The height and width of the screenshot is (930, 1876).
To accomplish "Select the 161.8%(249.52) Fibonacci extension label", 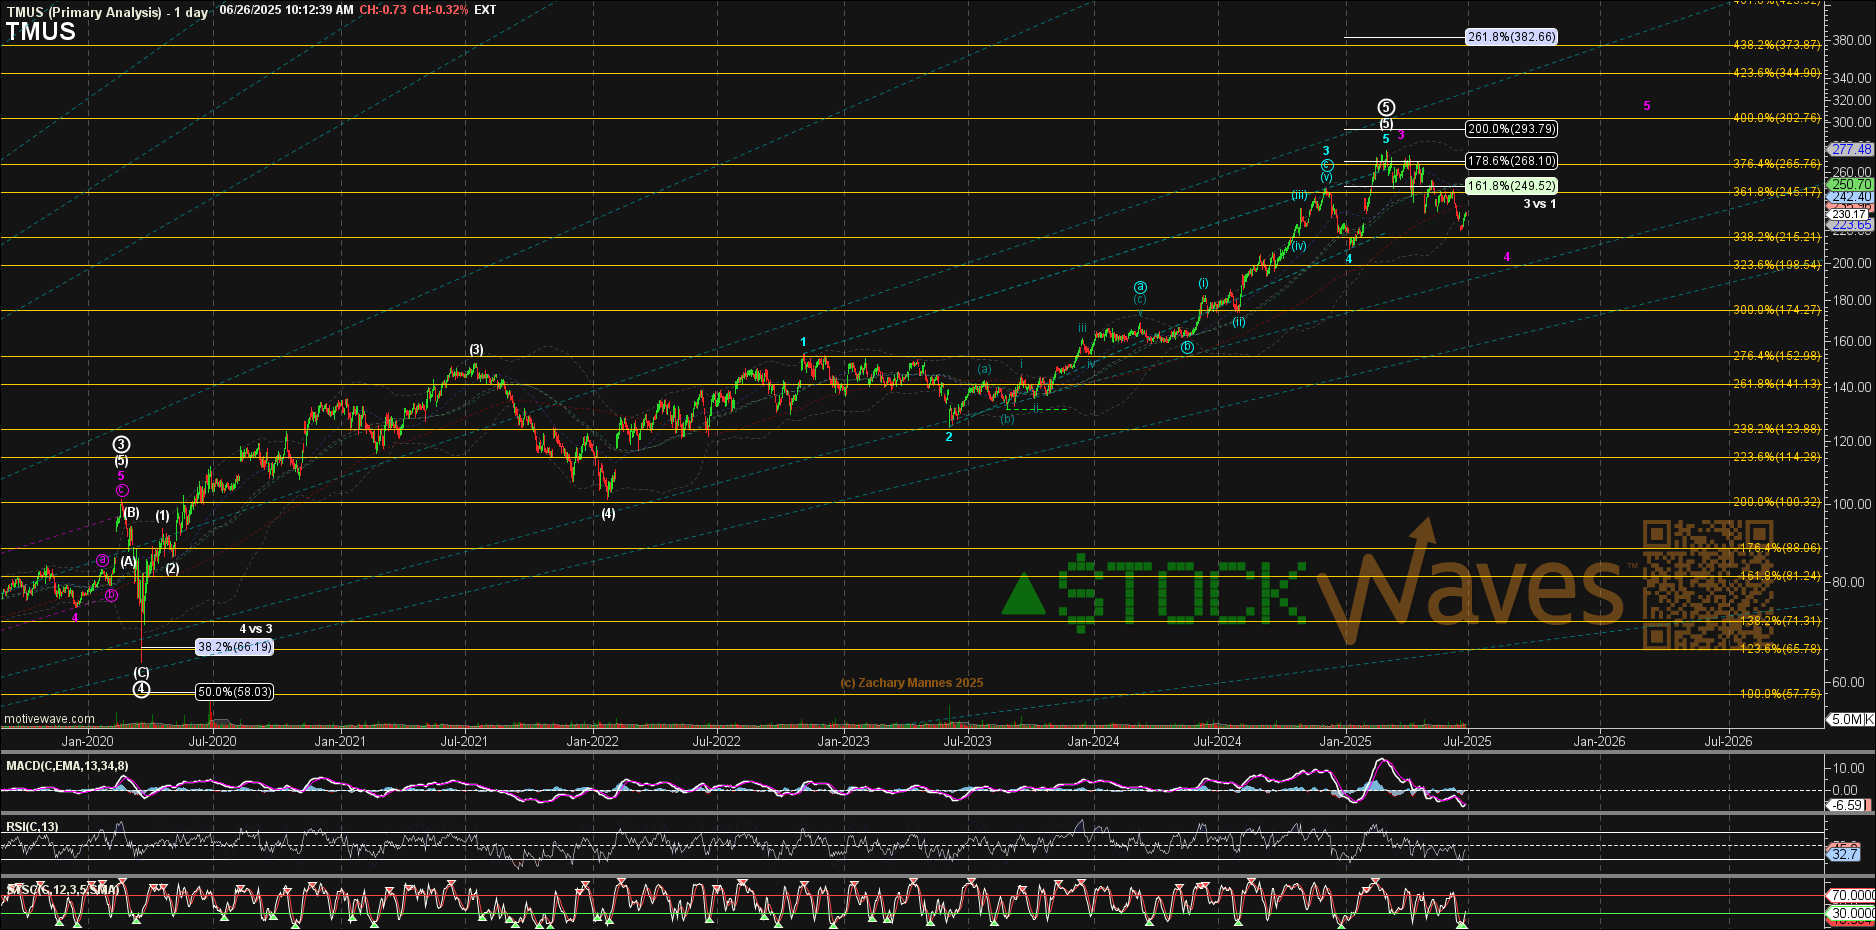I will 1511,186.
